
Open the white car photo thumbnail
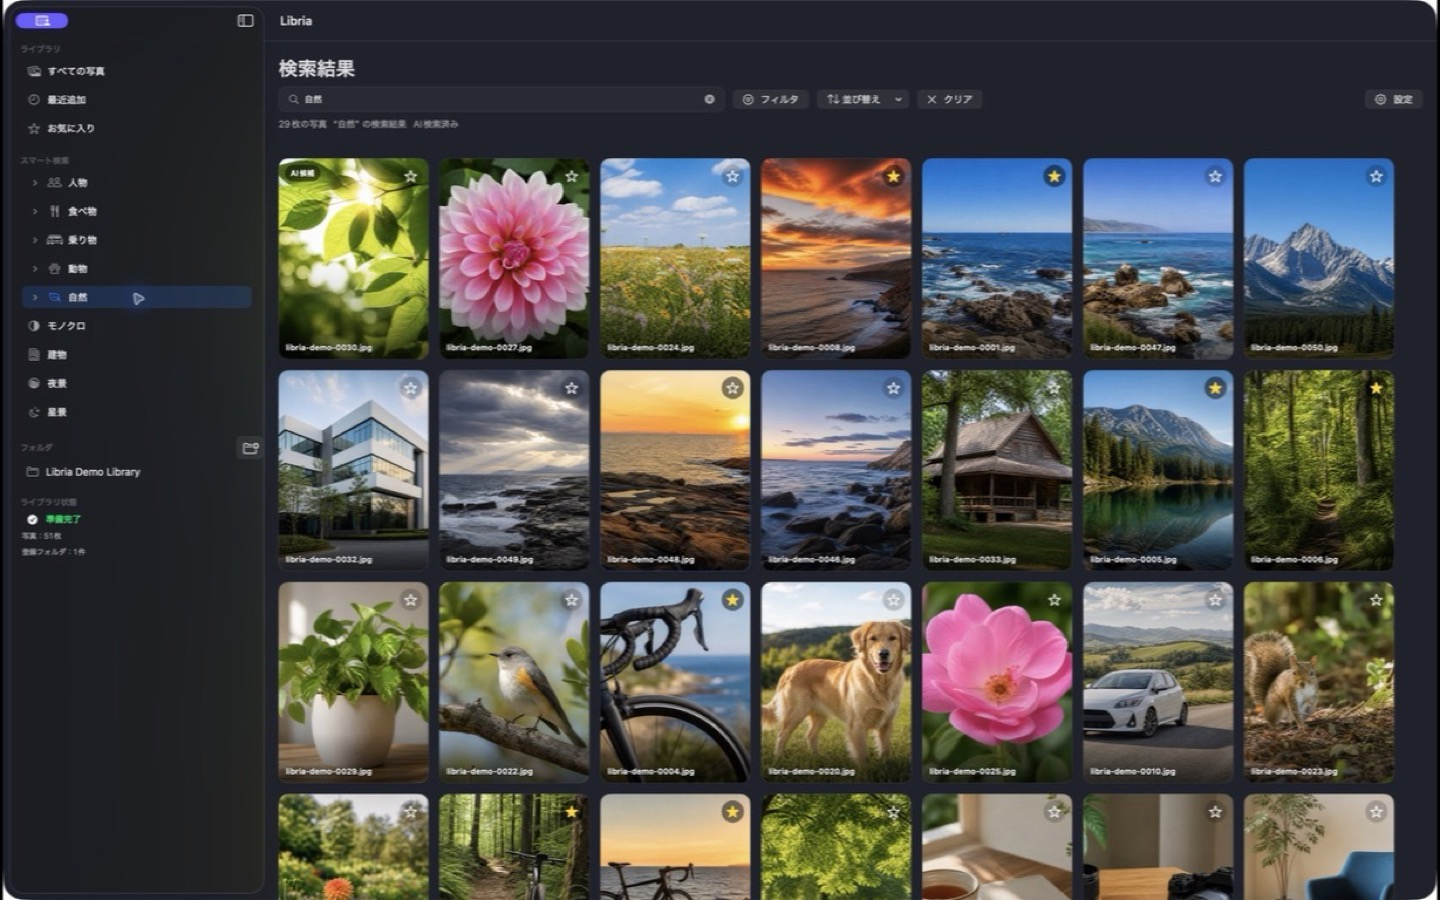[x=1158, y=682]
